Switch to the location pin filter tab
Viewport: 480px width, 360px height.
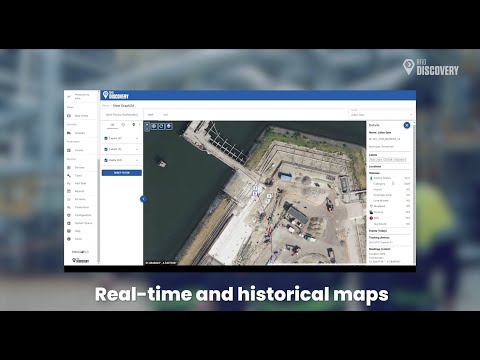click(x=134, y=125)
